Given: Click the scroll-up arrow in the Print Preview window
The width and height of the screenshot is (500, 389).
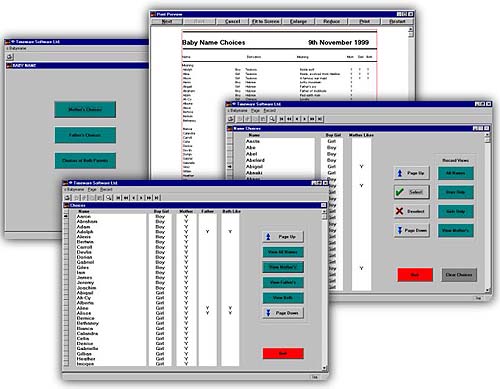Looking at the screenshot, I should coord(411,29).
